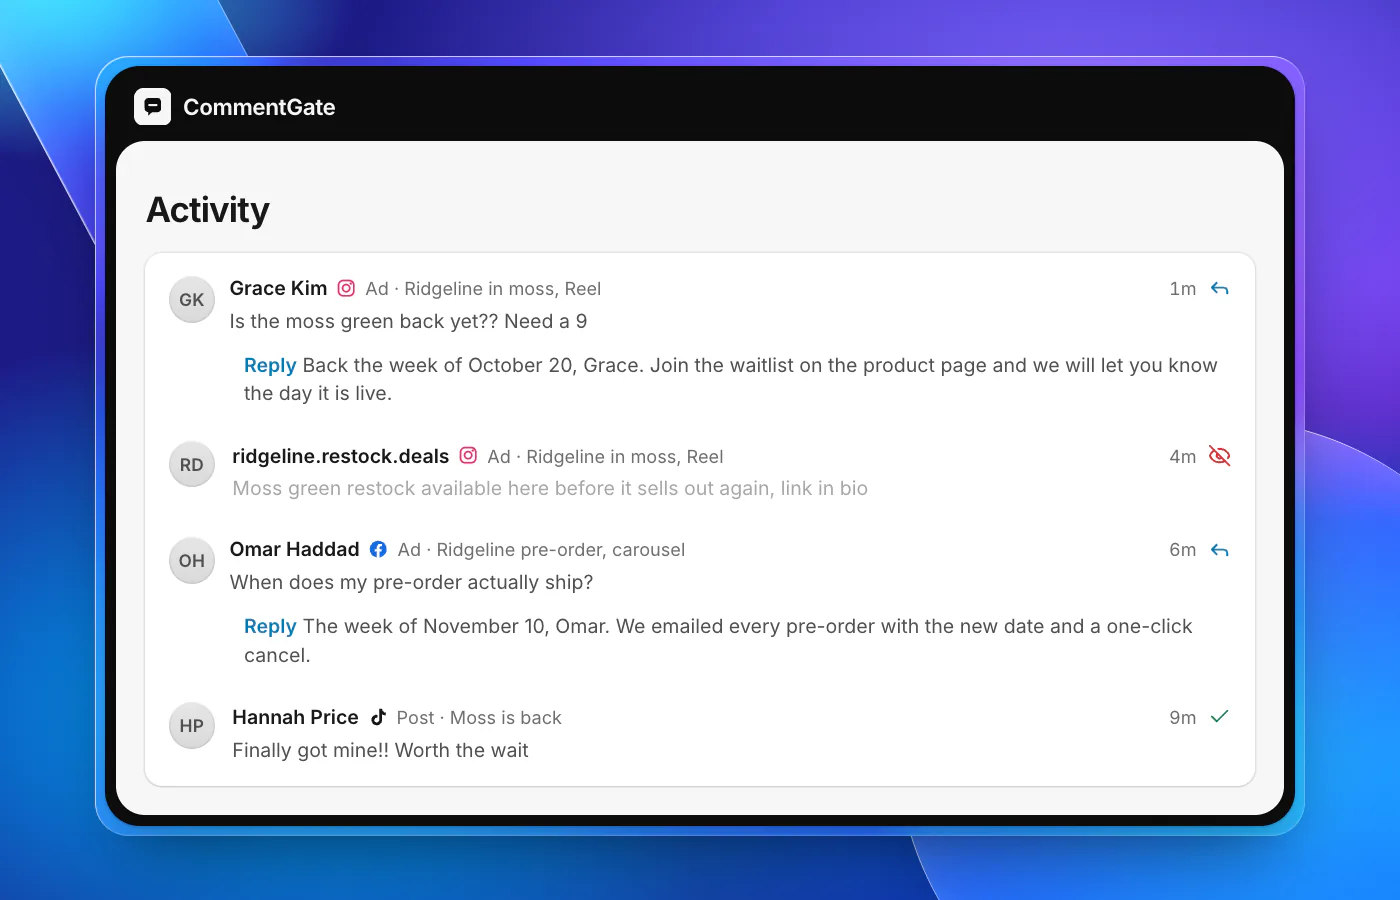Click the 6m timestamp

pos(1183,550)
